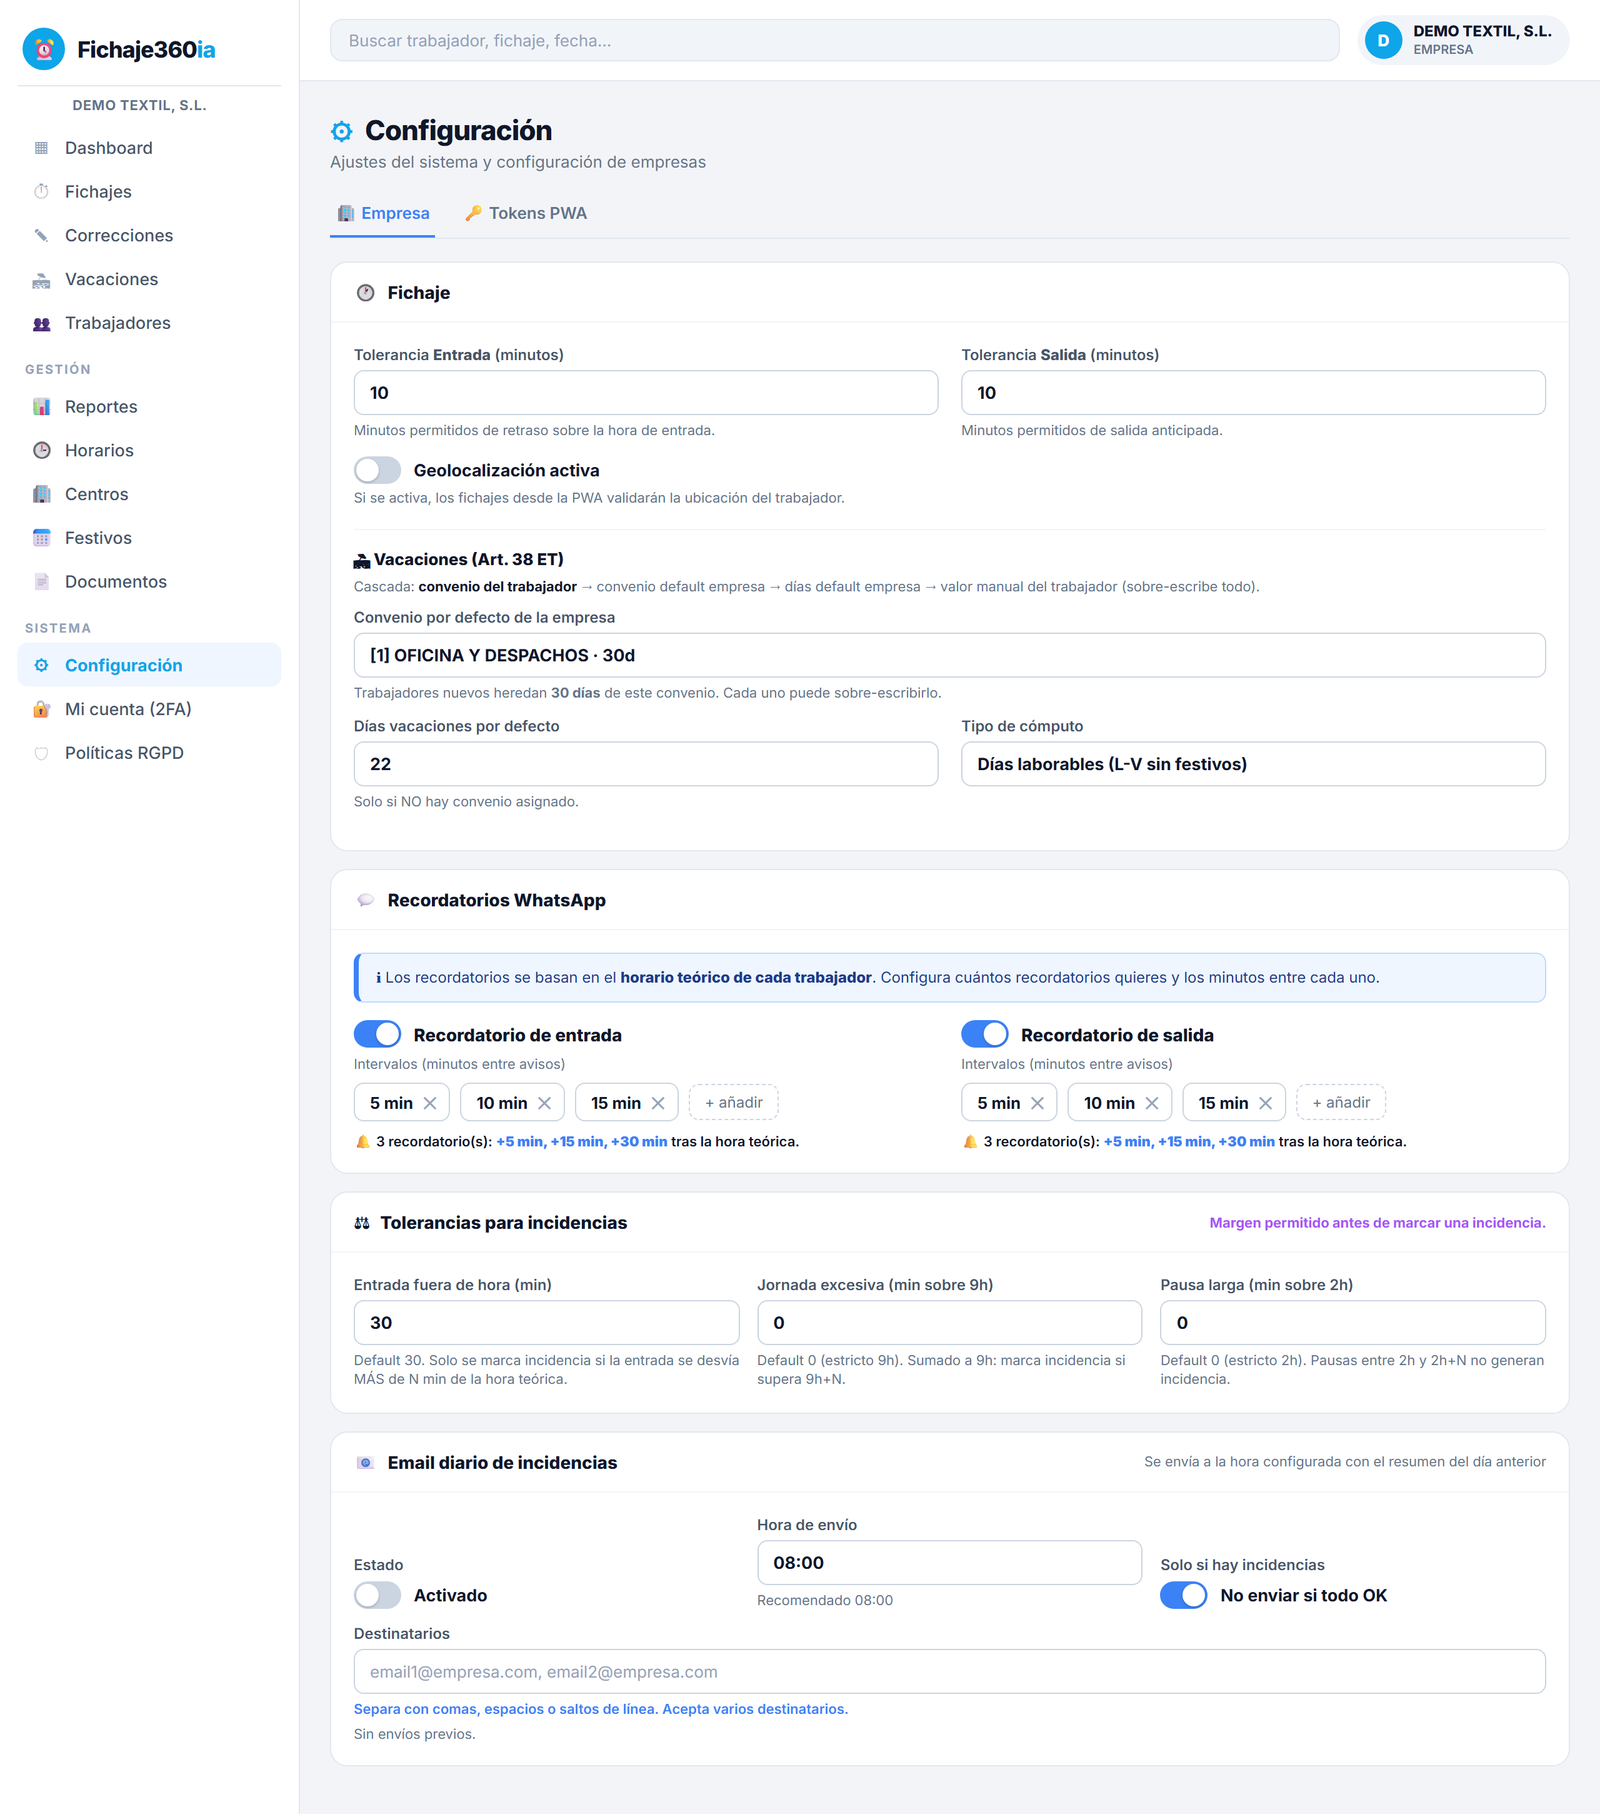Open Políticas RGPD page link
Image resolution: width=1600 pixels, height=1814 pixels.
click(149, 753)
